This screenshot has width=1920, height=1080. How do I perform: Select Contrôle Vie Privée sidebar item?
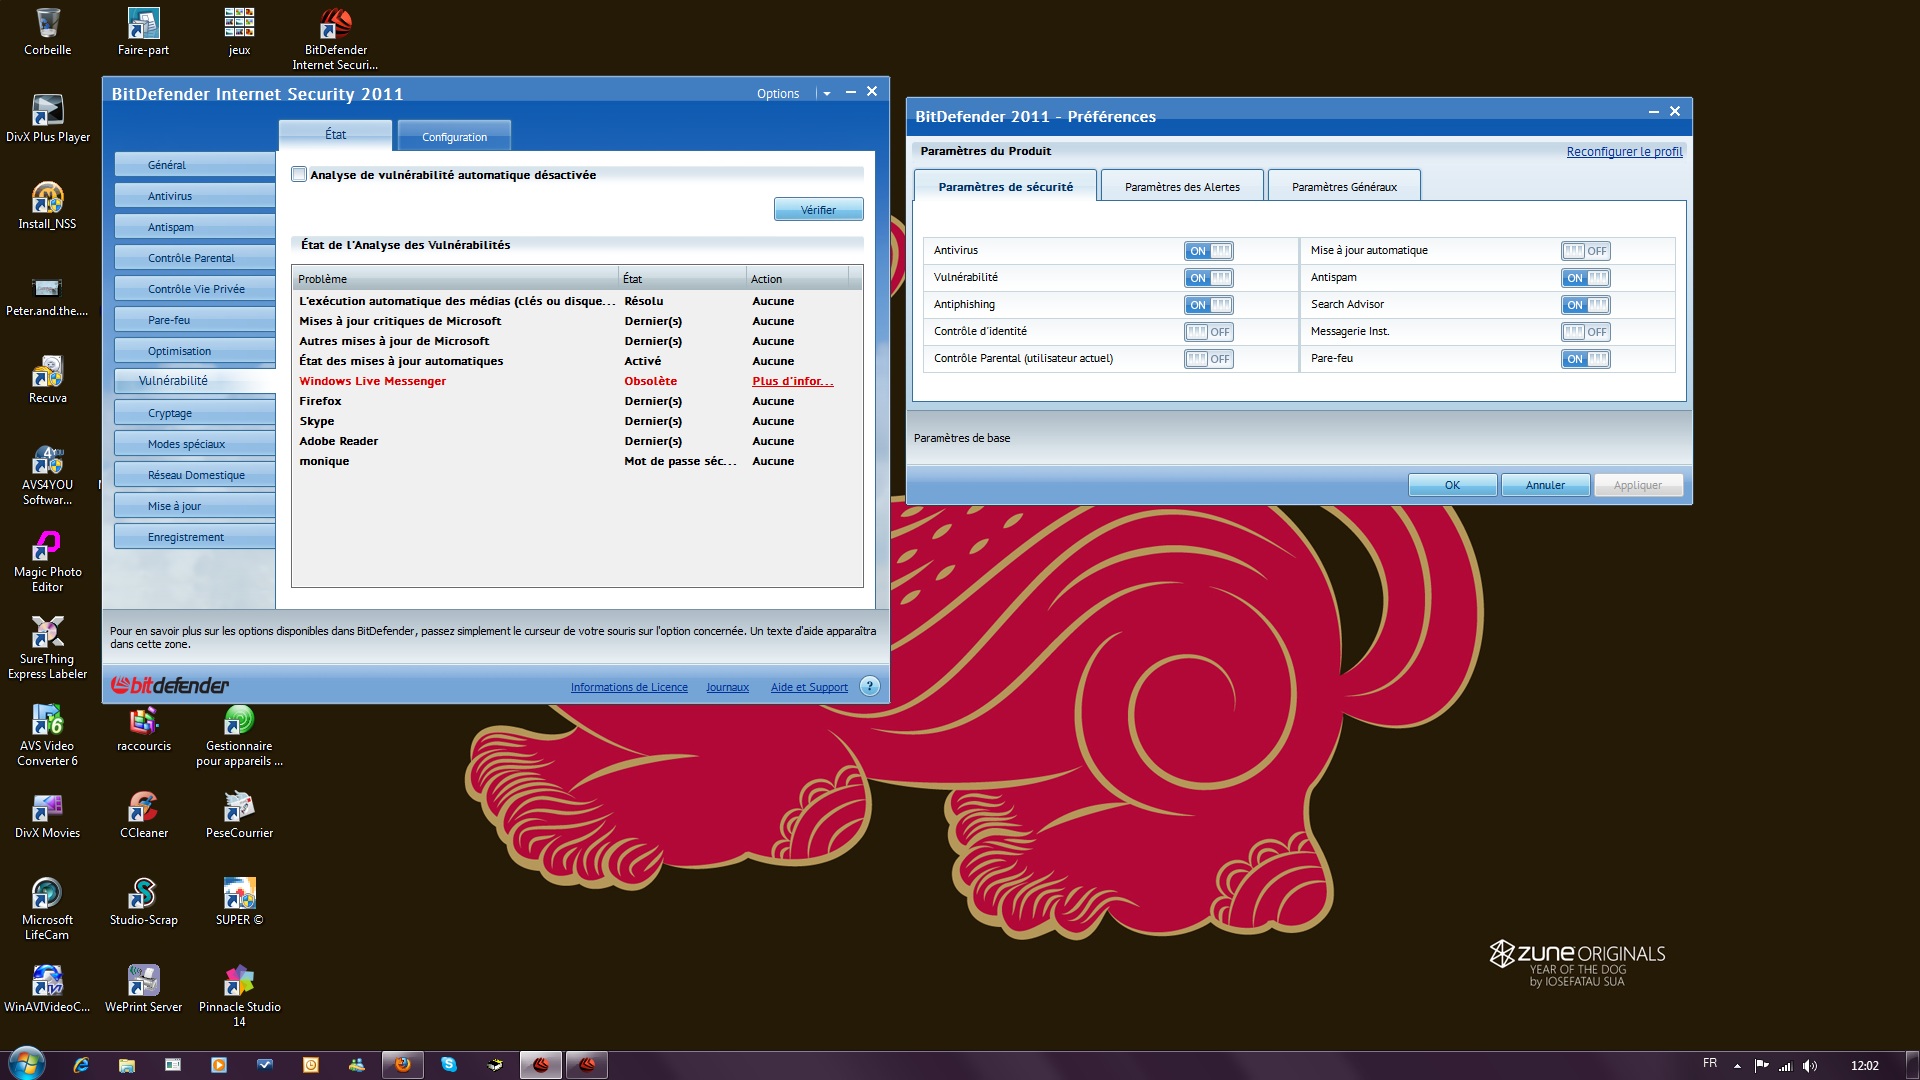pos(194,289)
